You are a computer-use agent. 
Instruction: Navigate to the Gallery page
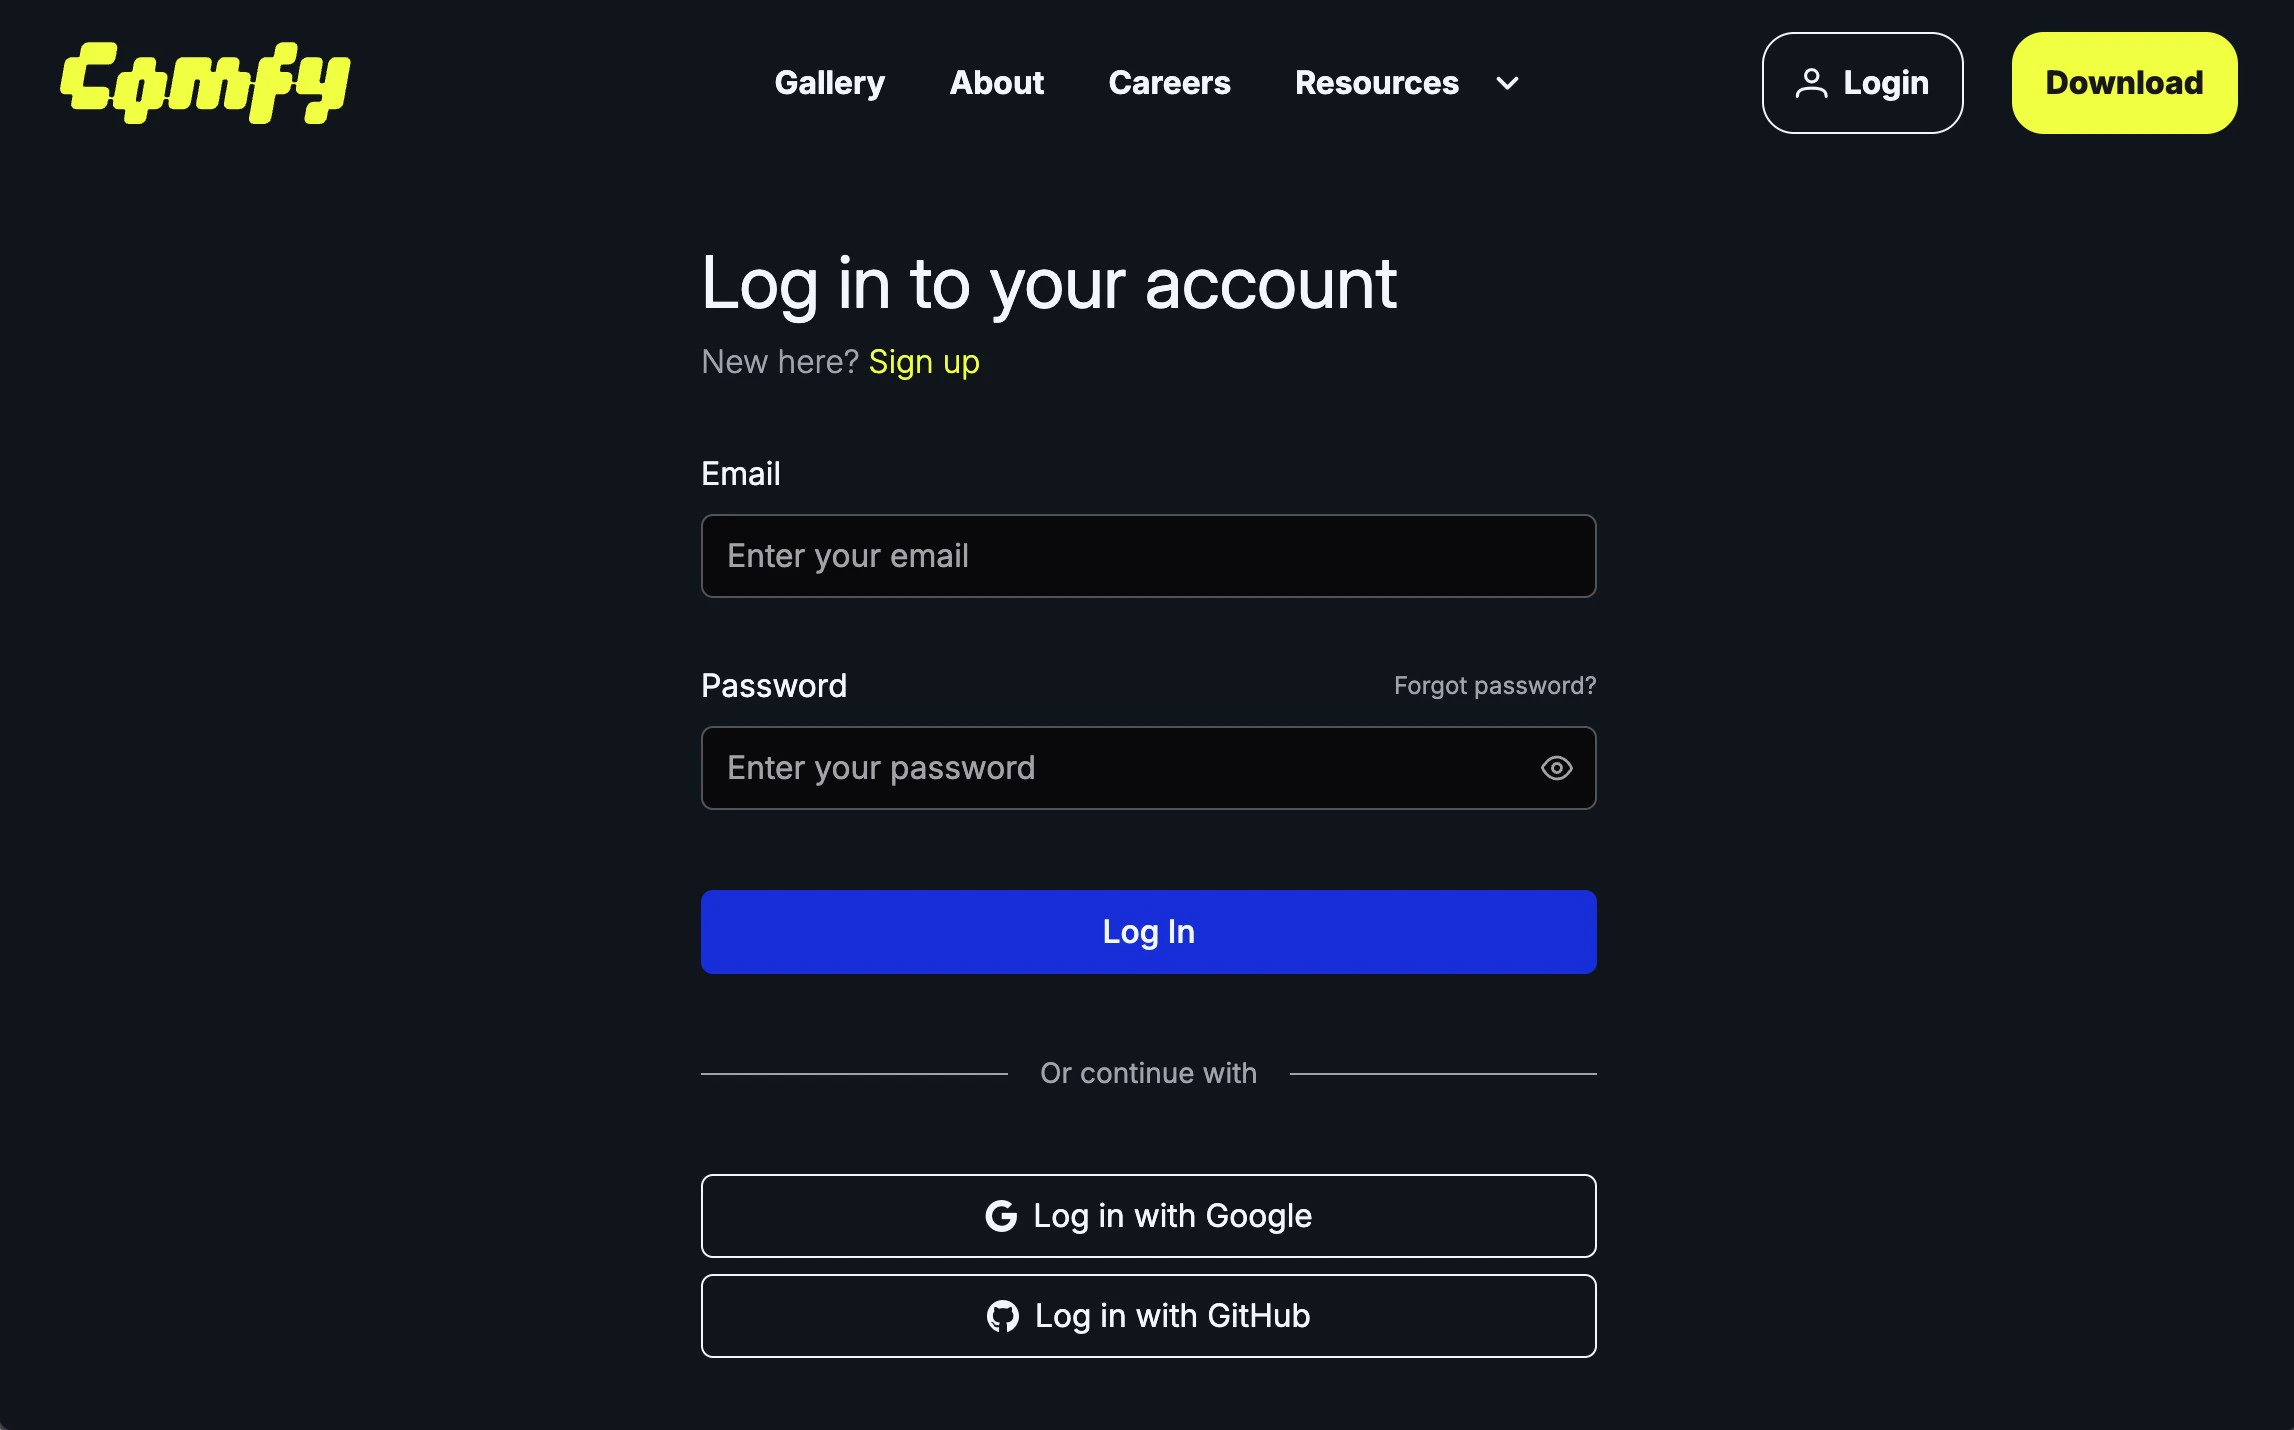coord(830,83)
